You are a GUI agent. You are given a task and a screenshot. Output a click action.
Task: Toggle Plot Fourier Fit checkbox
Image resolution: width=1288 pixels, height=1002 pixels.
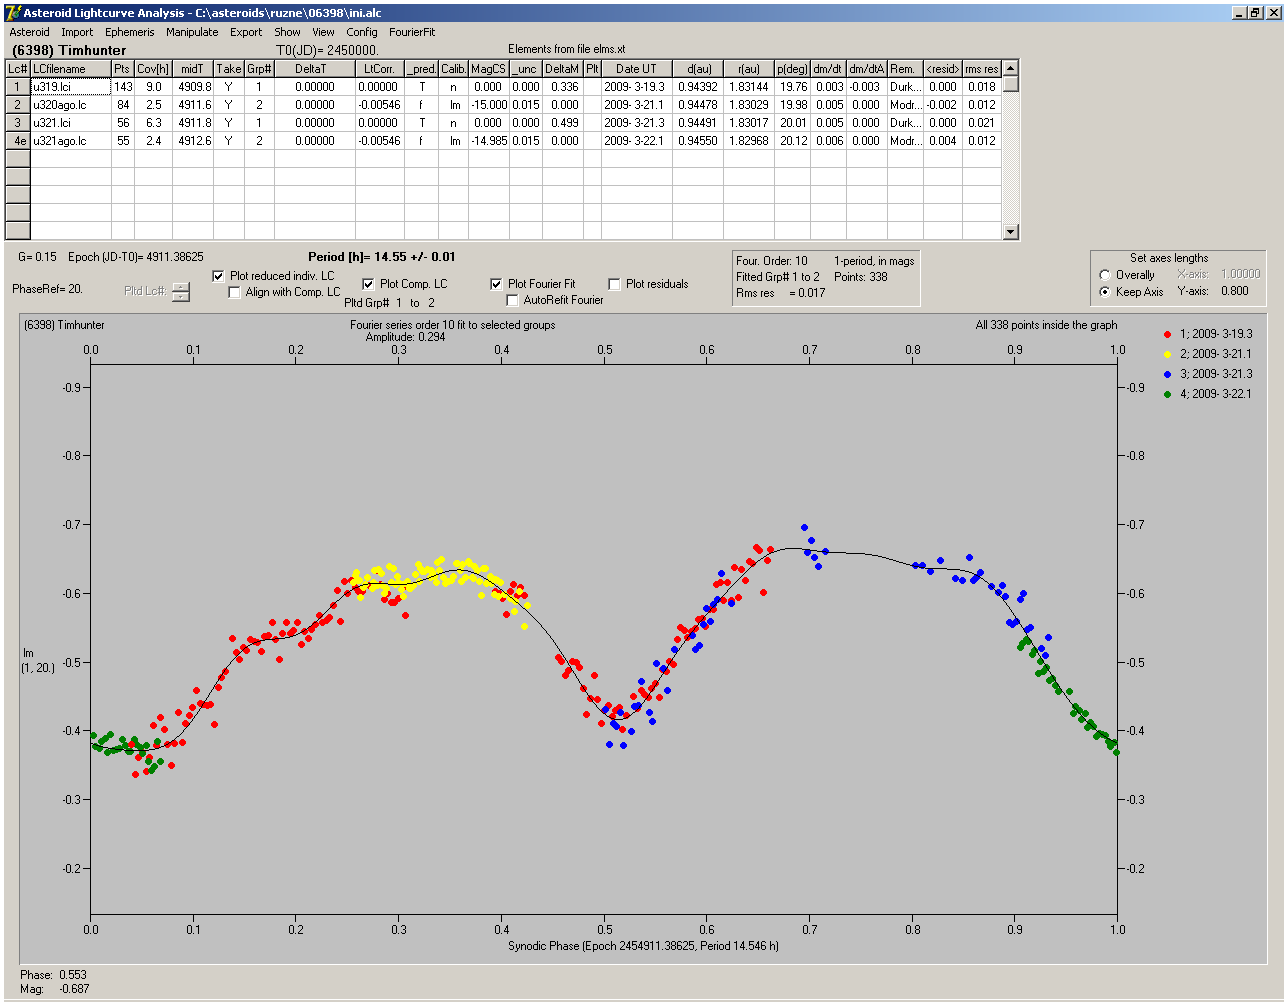click(x=496, y=284)
